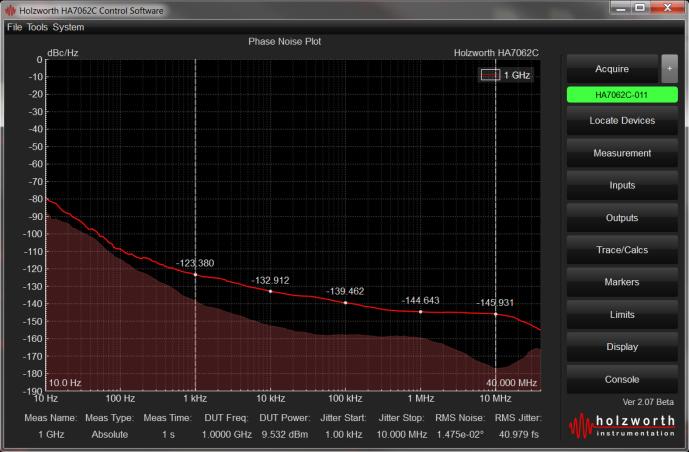Image resolution: width=689 pixels, height=452 pixels.
Task: Open the System menu
Action: click(69, 27)
